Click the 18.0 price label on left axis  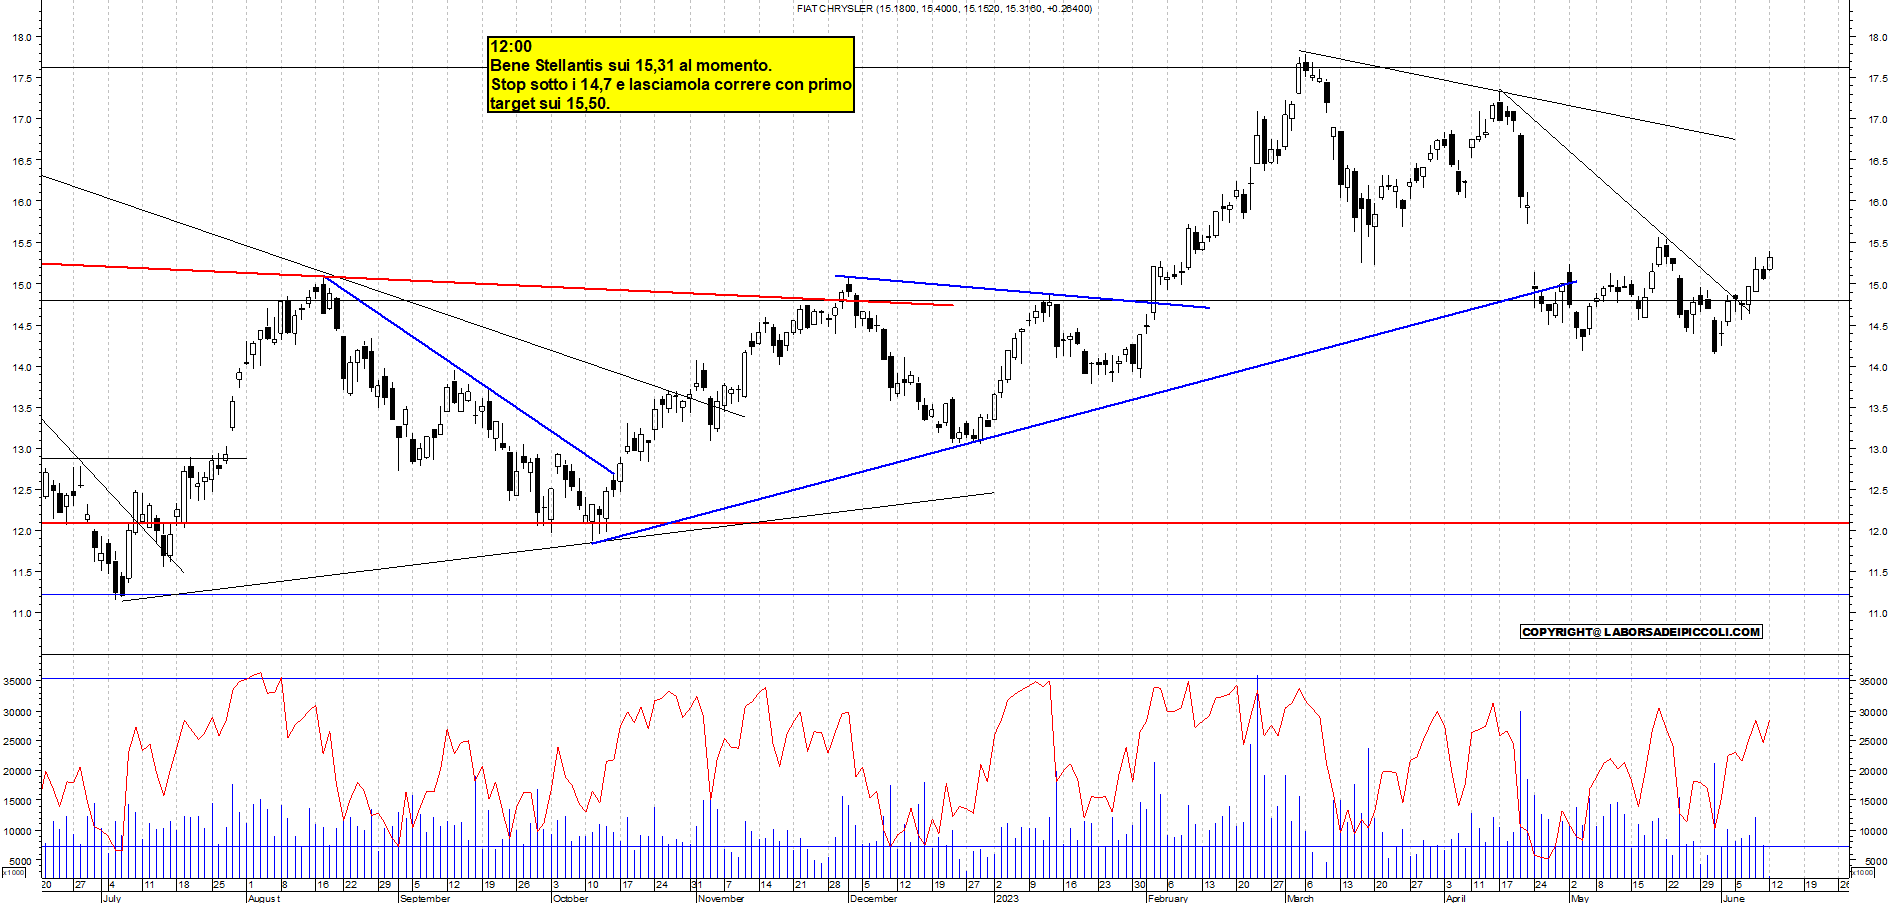[x=21, y=37]
